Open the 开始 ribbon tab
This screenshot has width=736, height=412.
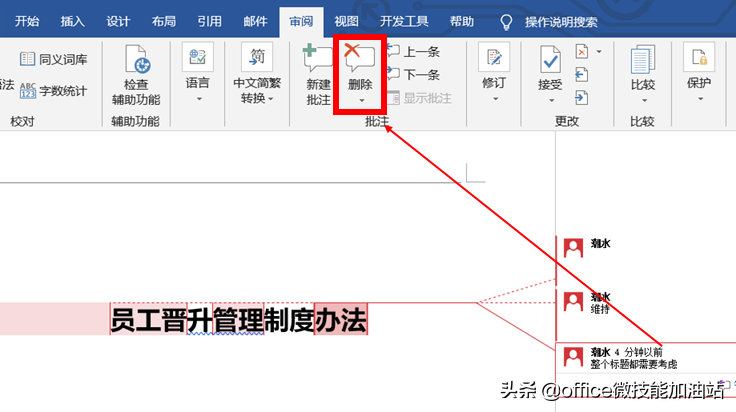pyautogui.click(x=27, y=22)
